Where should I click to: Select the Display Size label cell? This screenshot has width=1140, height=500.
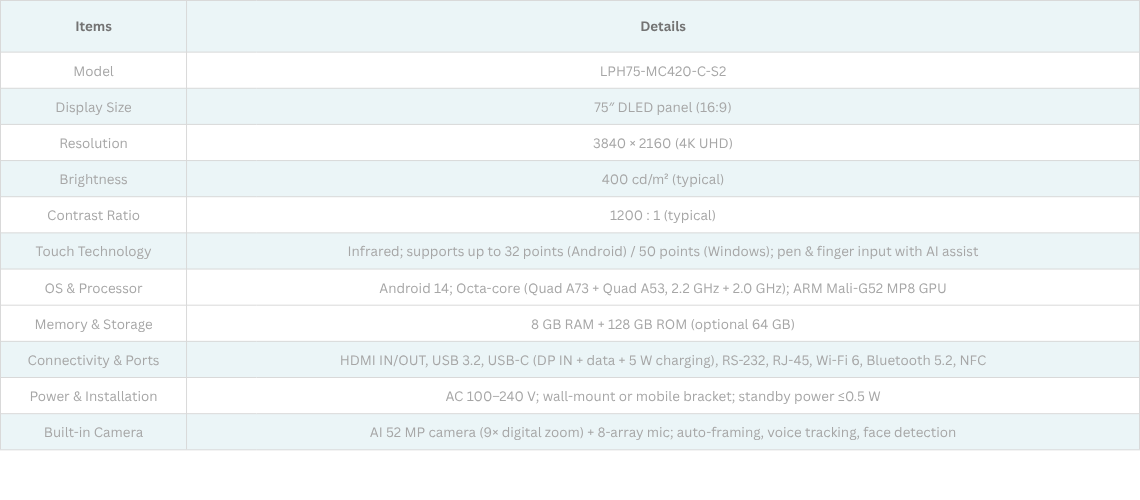point(93,107)
